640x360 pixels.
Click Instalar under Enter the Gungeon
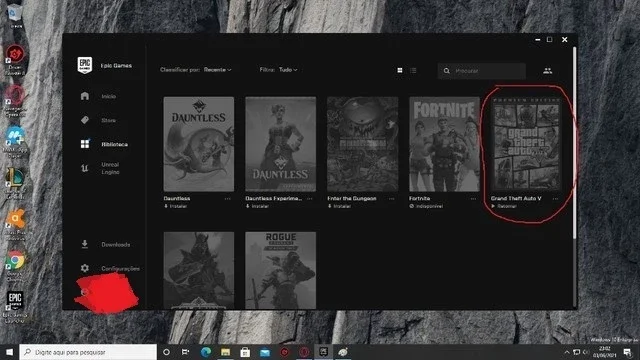click(339, 206)
